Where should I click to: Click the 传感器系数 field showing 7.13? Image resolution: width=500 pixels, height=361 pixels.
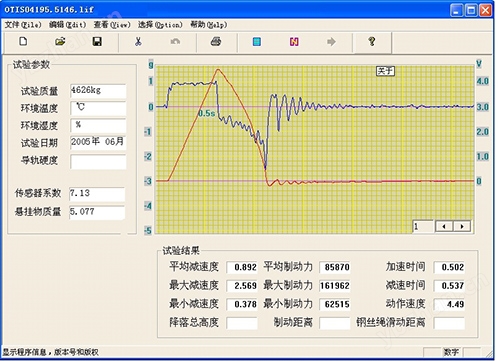click(97, 194)
